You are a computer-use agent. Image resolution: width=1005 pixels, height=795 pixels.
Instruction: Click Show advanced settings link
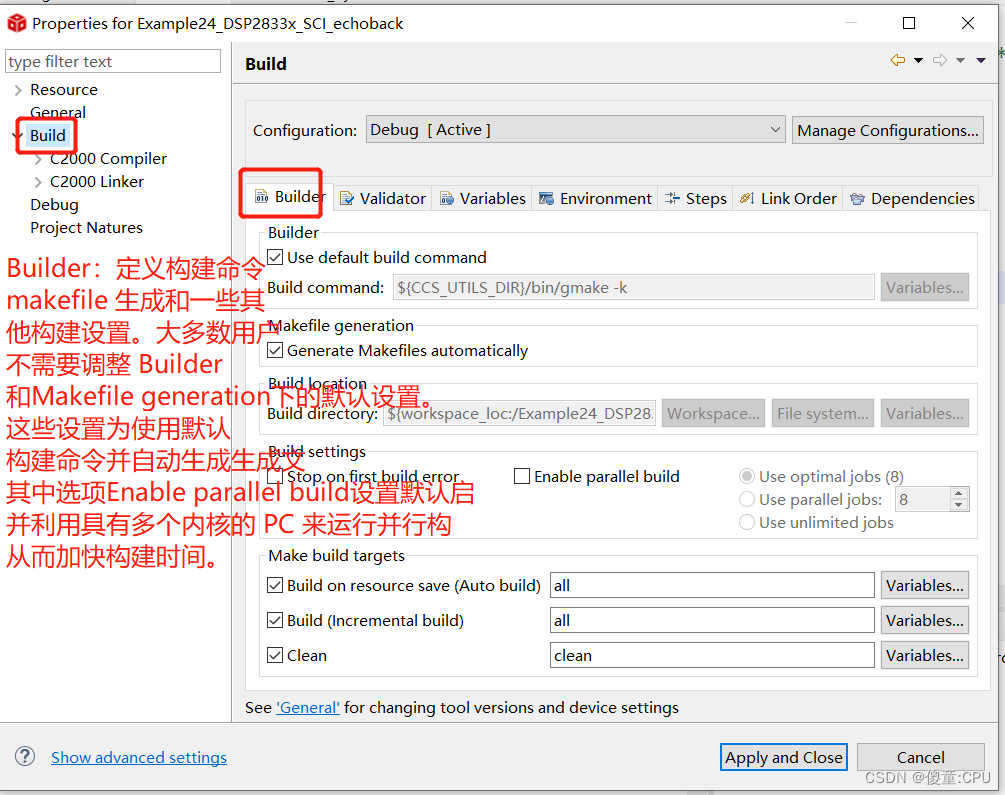coord(138,757)
